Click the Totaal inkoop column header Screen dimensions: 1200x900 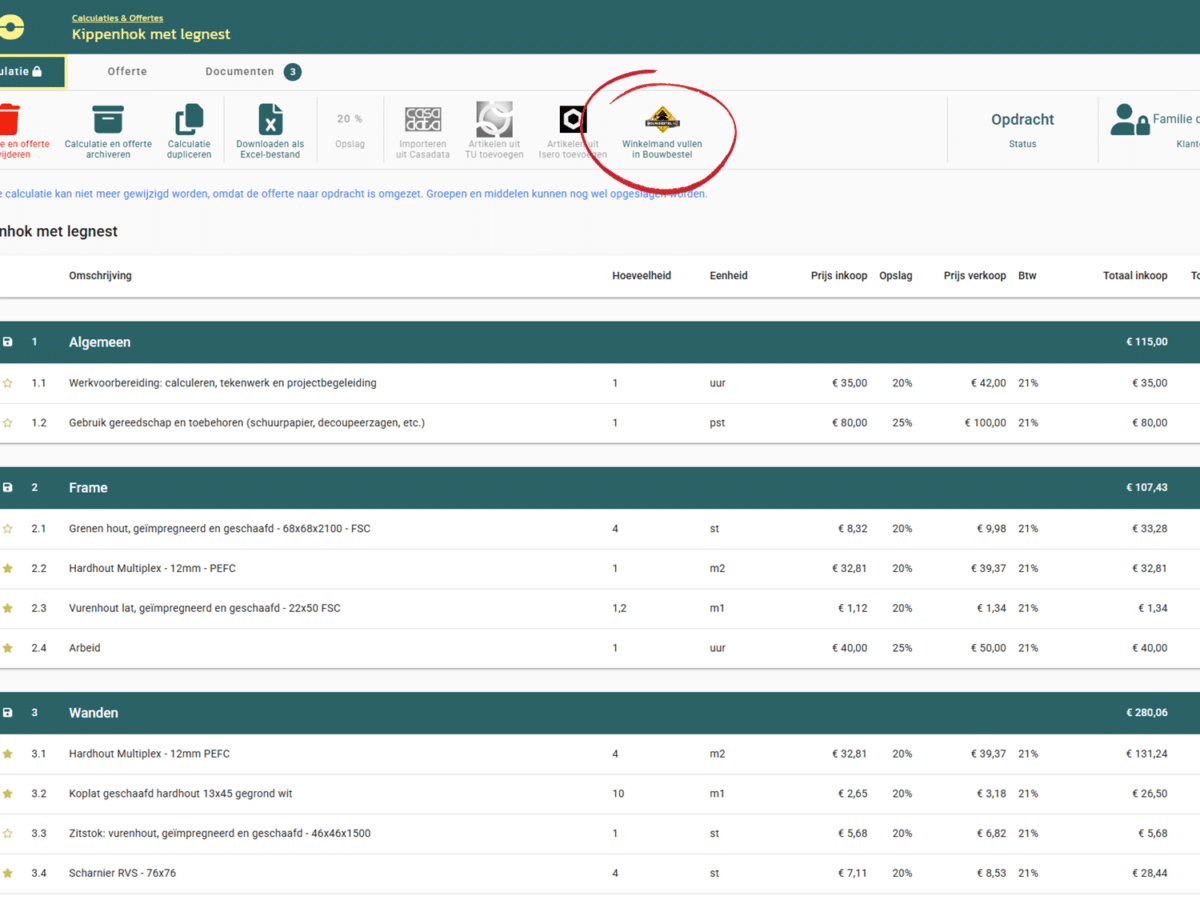(1135, 276)
